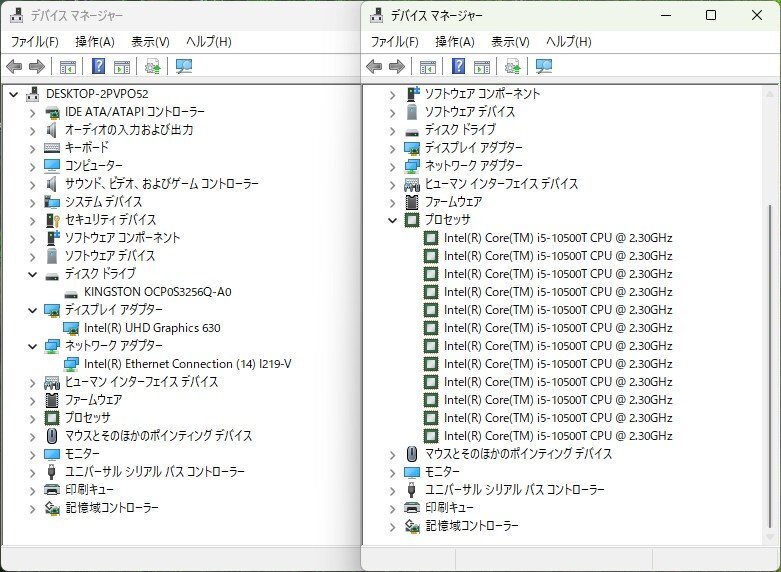Open ヘルプ(H) menu in left window
This screenshot has height=572, width=781.
pyautogui.click(x=209, y=42)
